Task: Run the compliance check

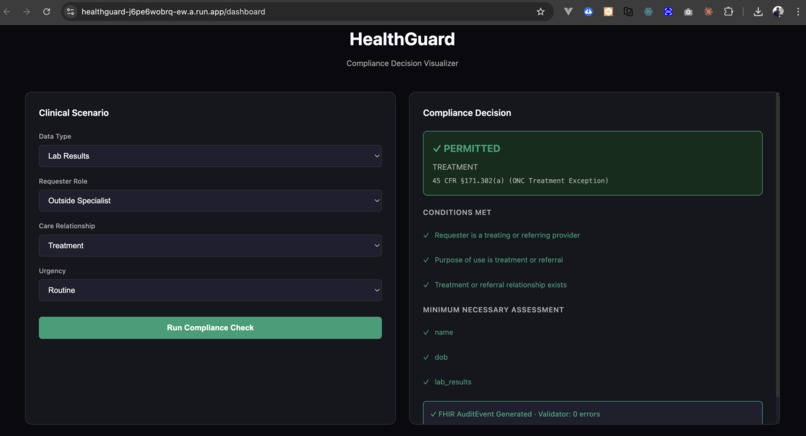Action: [210, 328]
